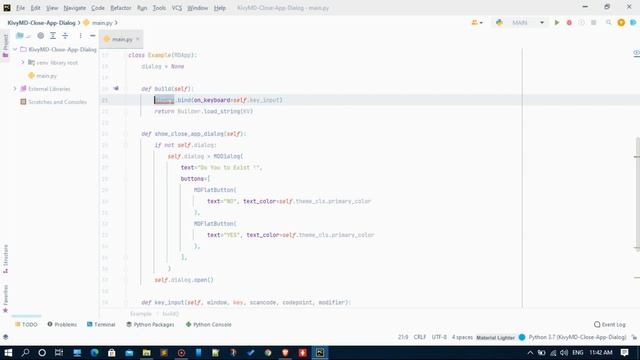The image size is (640, 360).
Task: Click the orange round updates icon top right
Action: coord(621,23)
